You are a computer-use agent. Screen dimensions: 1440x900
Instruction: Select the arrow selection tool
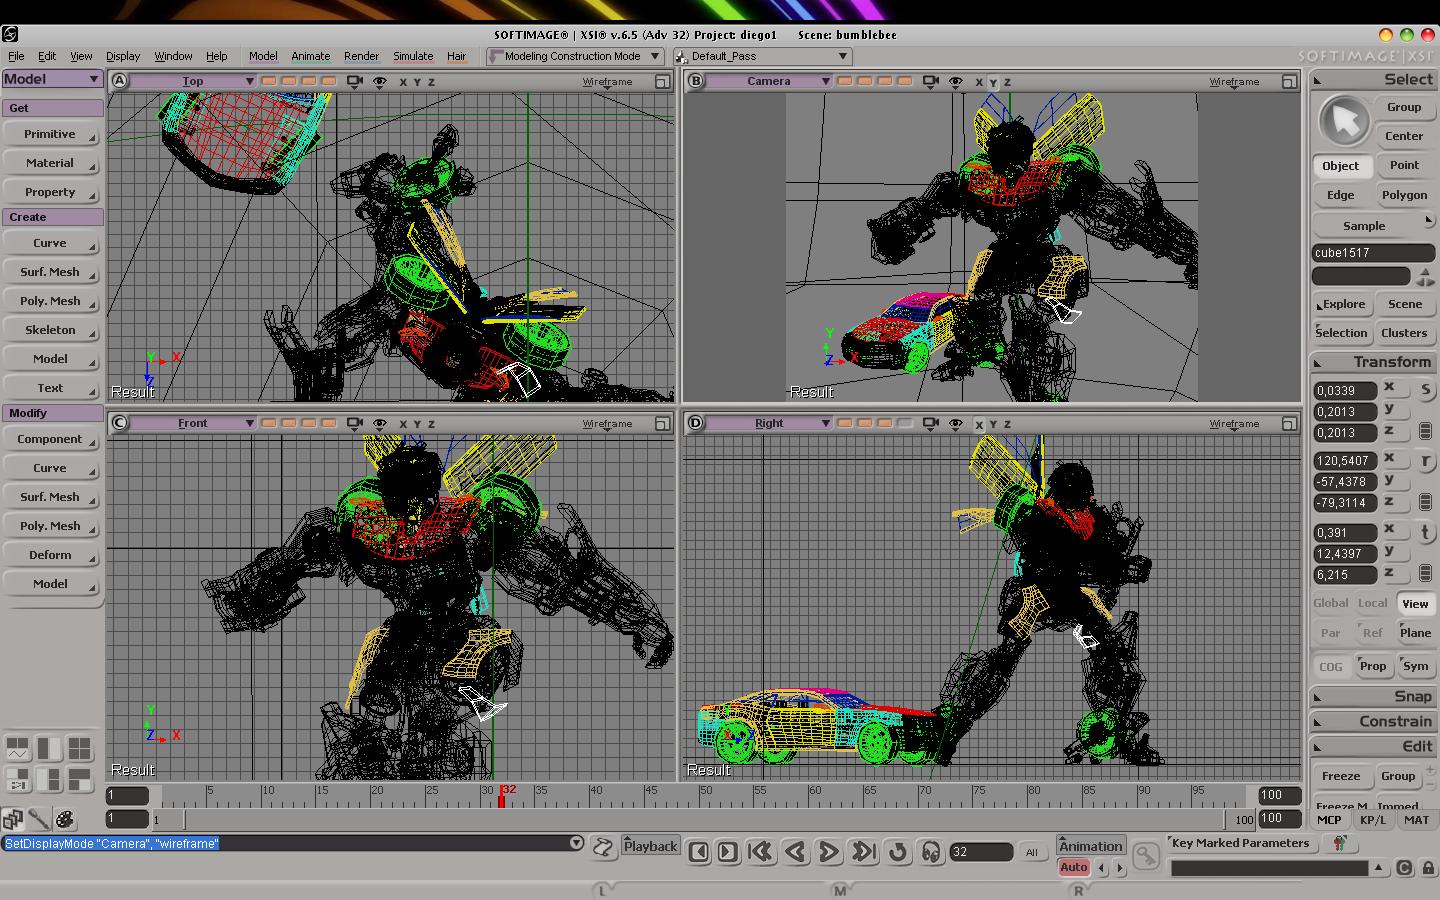tap(1344, 122)
